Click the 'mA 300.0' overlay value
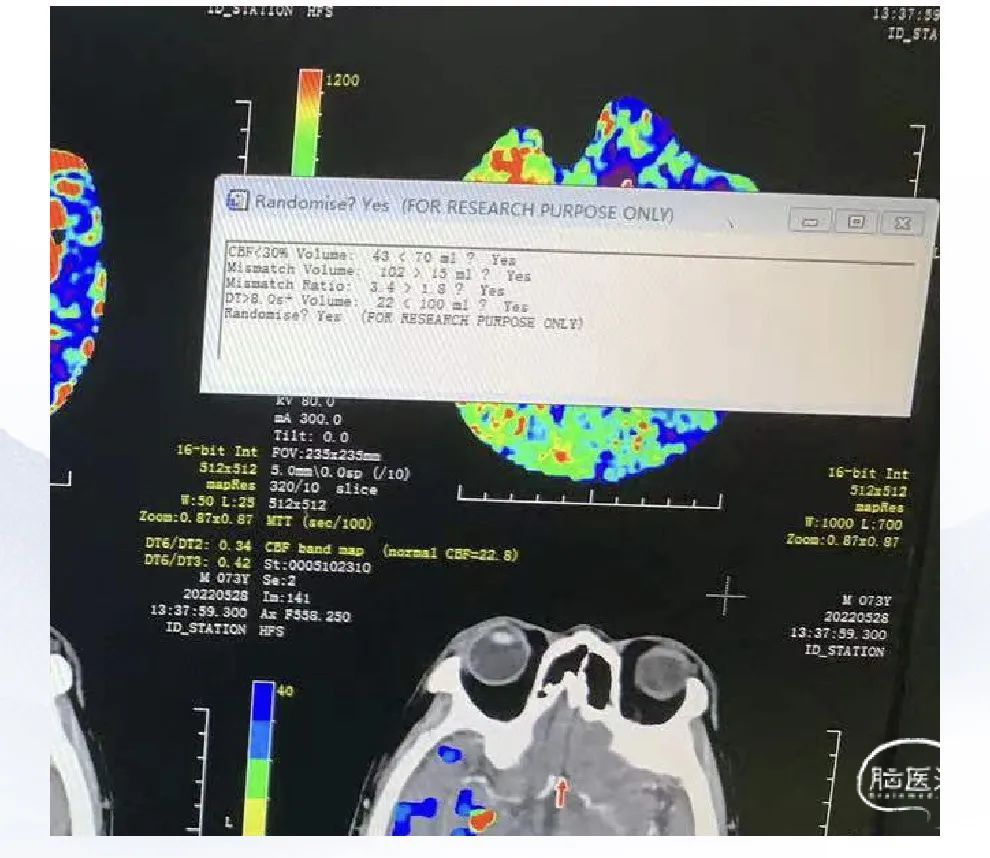Screen dimensions: 990x858 [x=308, y=419]
